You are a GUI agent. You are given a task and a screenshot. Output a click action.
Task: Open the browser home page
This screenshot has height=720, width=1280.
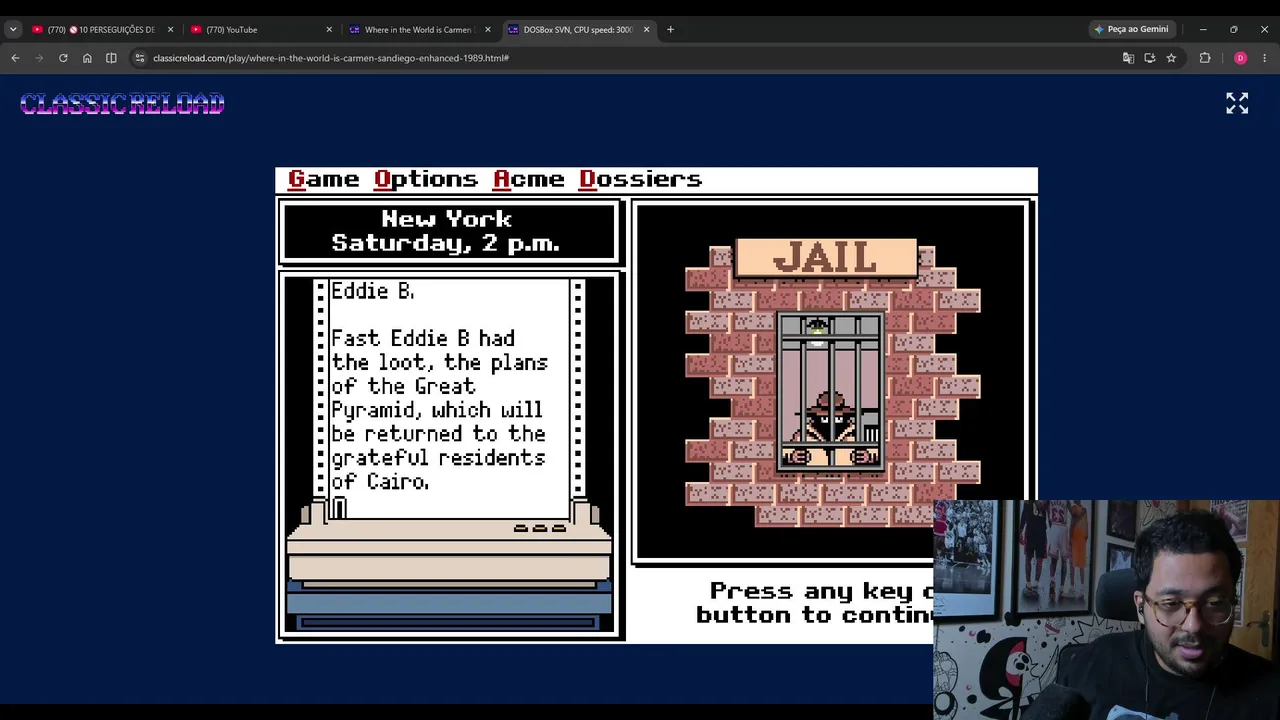point(87,58)
